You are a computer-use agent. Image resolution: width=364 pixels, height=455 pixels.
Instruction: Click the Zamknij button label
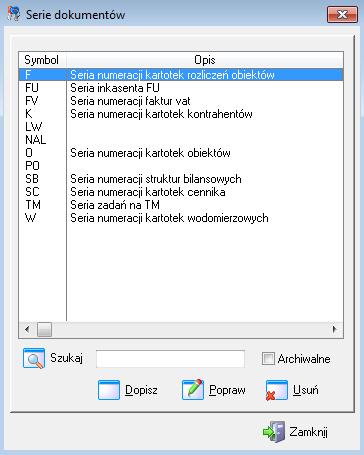(x=308, y=432)
